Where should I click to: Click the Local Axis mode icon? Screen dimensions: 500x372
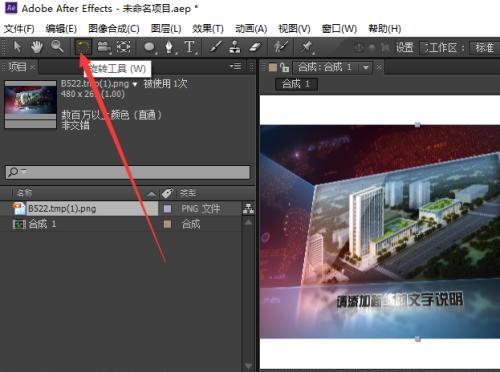pyautogui.click(x=359, y=48)
